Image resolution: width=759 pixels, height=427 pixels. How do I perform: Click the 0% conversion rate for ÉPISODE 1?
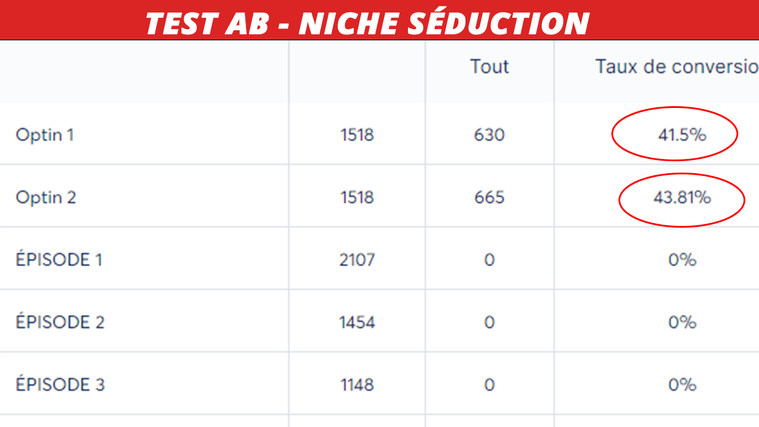[682, 260]
